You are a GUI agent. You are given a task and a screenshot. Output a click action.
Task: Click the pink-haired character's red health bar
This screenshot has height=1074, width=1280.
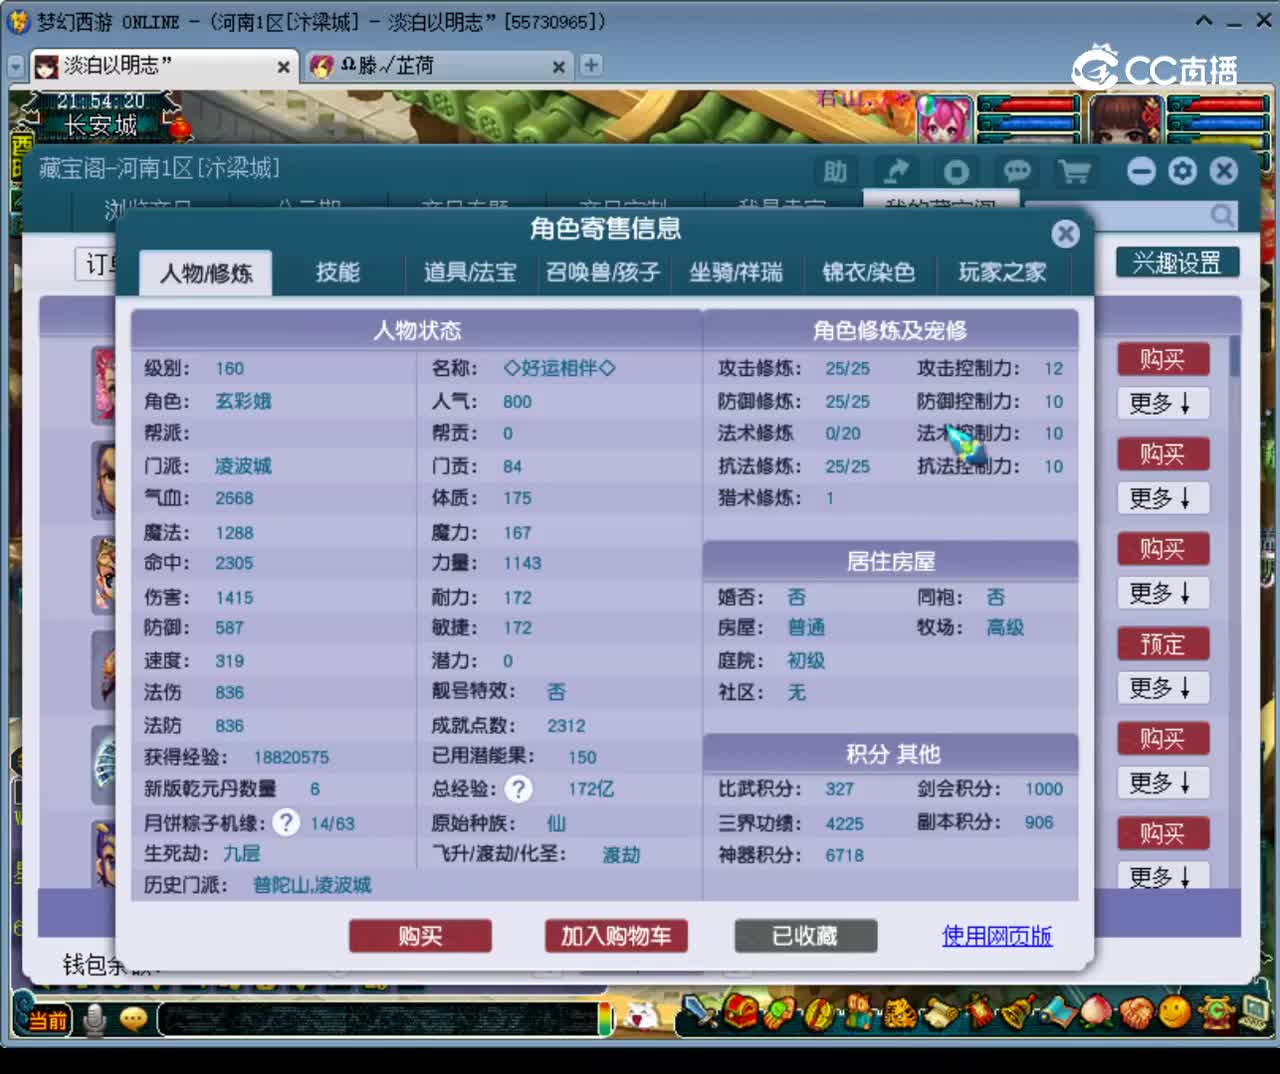[1028, 105]
